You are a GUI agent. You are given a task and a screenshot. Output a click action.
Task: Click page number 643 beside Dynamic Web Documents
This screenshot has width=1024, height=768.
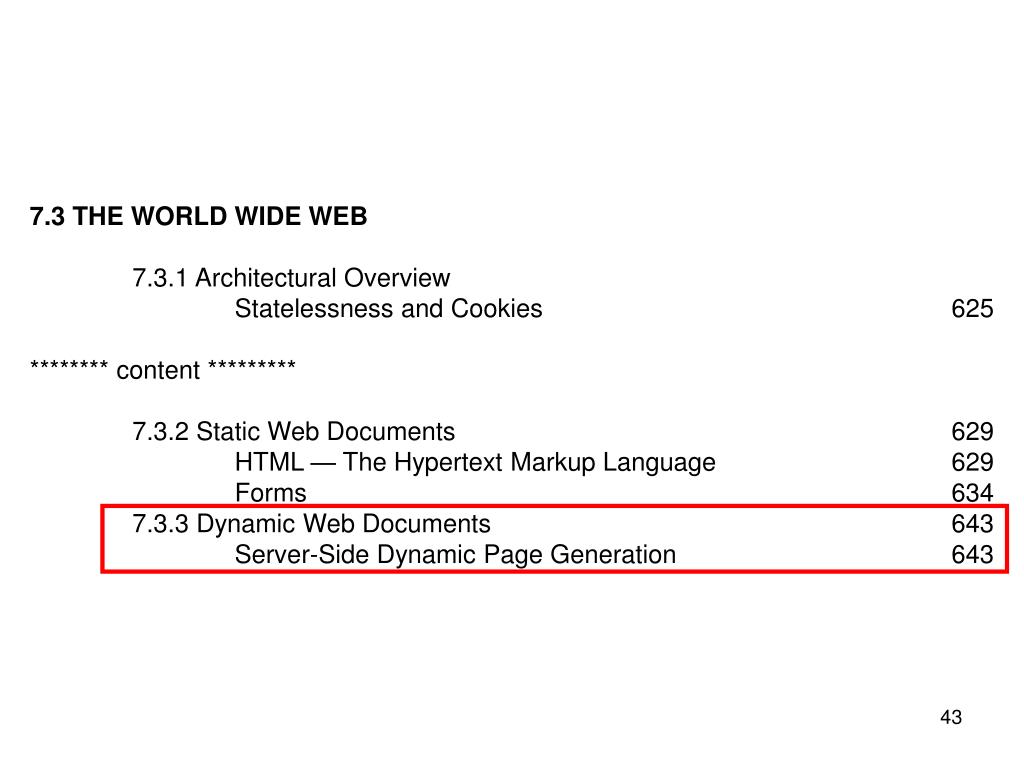point(972,524)
